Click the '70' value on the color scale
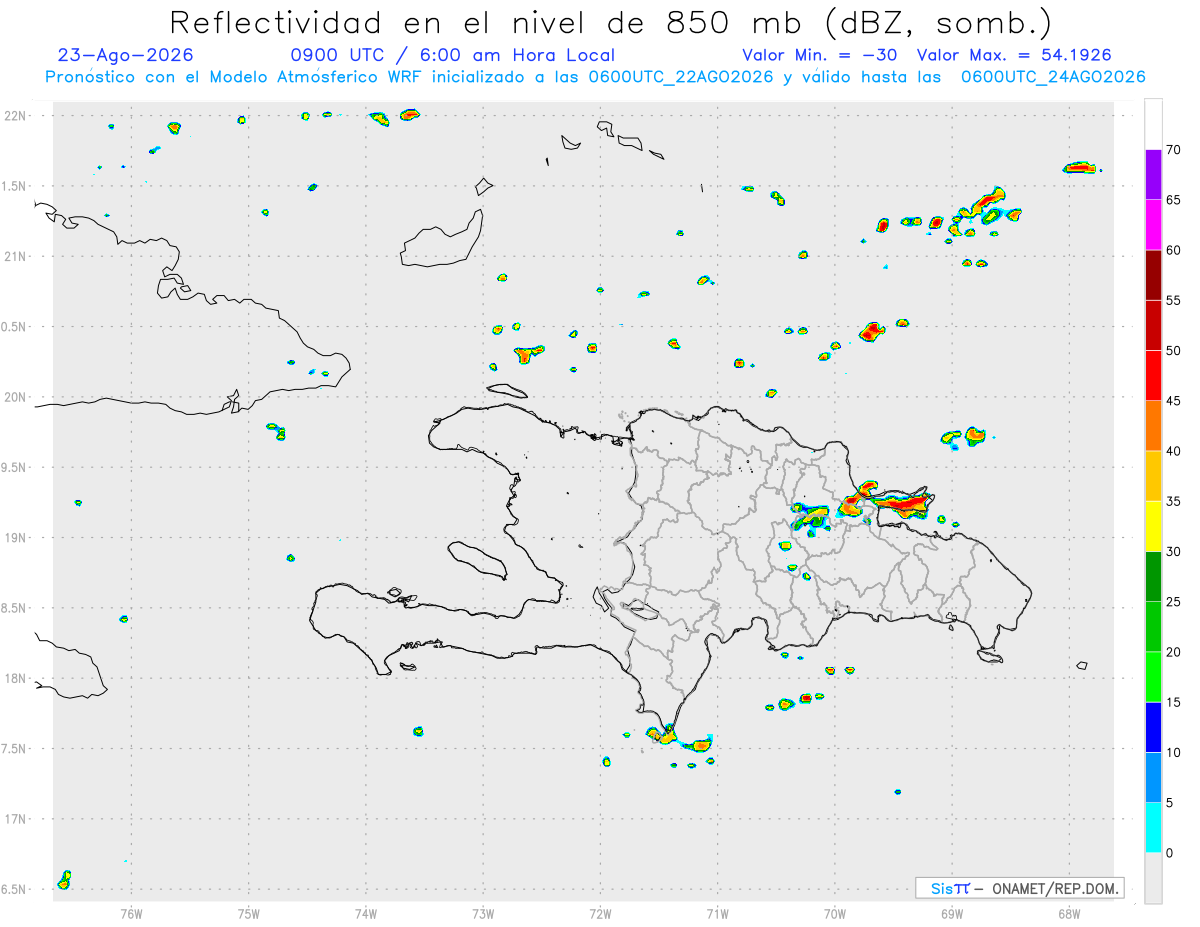 point(1174,150)
